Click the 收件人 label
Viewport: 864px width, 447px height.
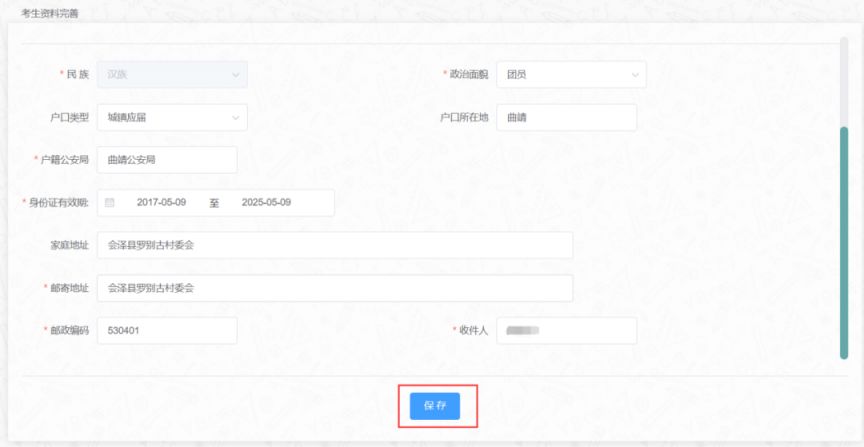pyautogui.click(x=474, y=331)
